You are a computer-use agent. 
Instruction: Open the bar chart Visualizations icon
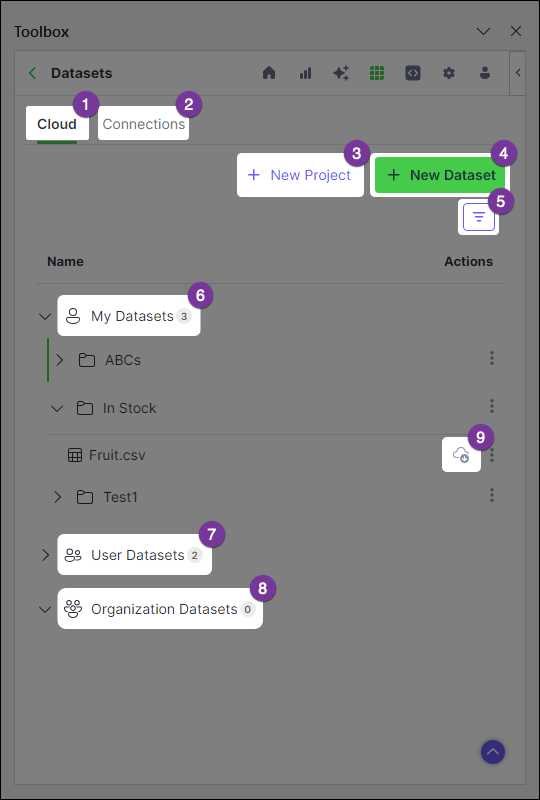[x=305, y=73]
